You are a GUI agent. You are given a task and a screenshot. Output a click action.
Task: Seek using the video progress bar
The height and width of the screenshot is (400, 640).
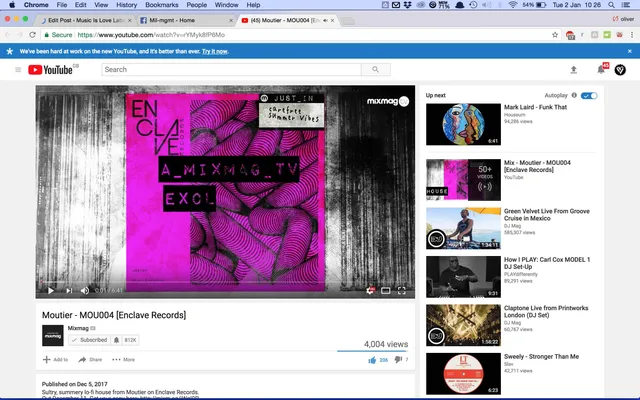[225, 282]
